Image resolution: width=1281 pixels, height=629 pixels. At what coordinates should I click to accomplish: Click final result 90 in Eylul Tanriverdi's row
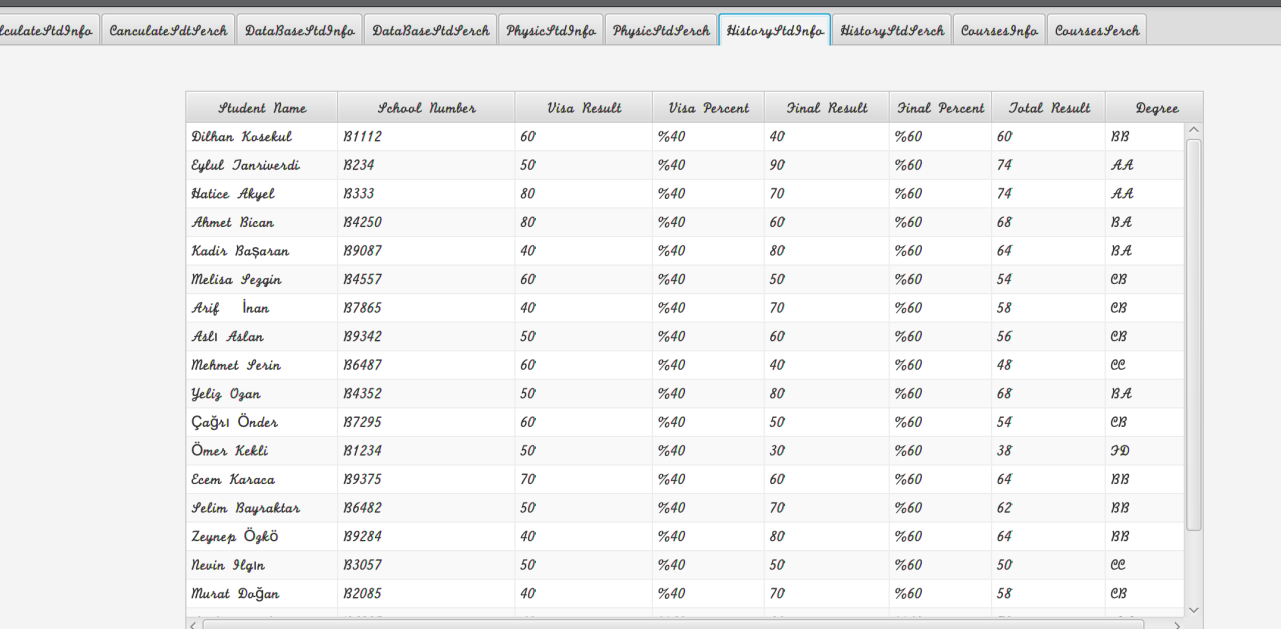tap(777, 165)
